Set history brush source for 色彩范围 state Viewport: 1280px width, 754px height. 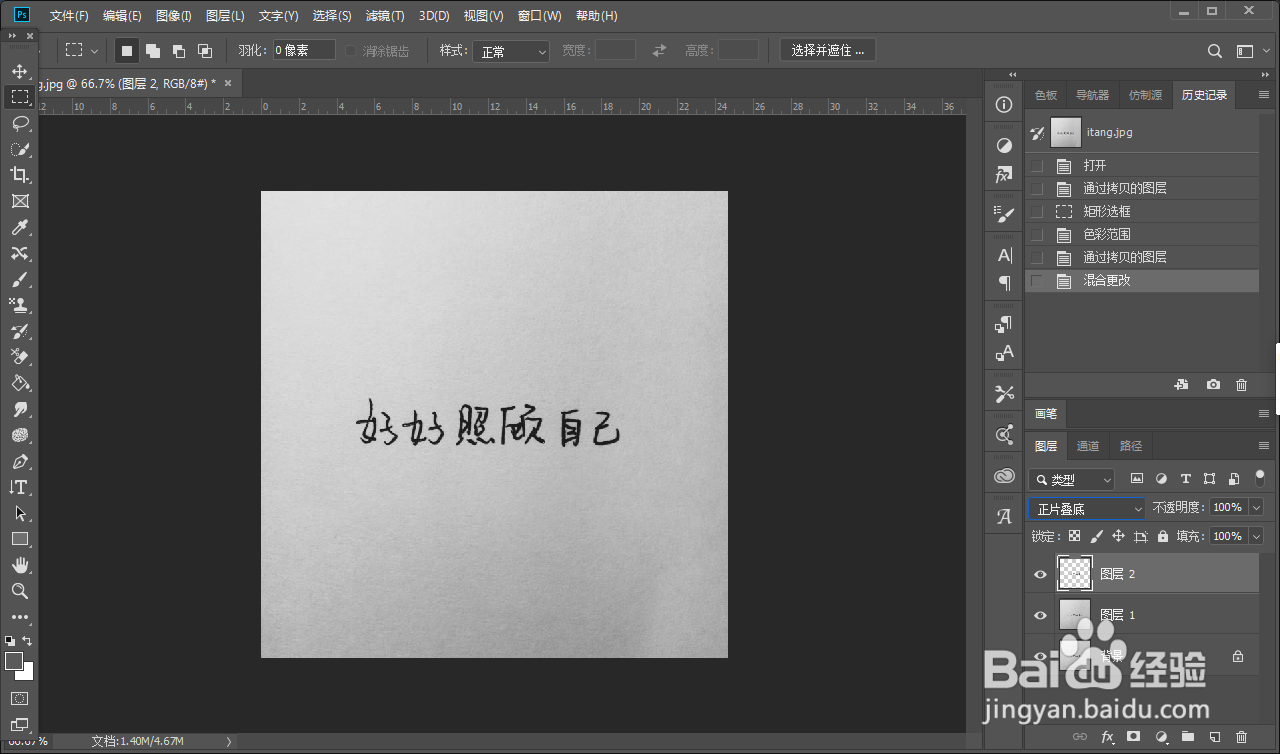tap(1037, 235)
